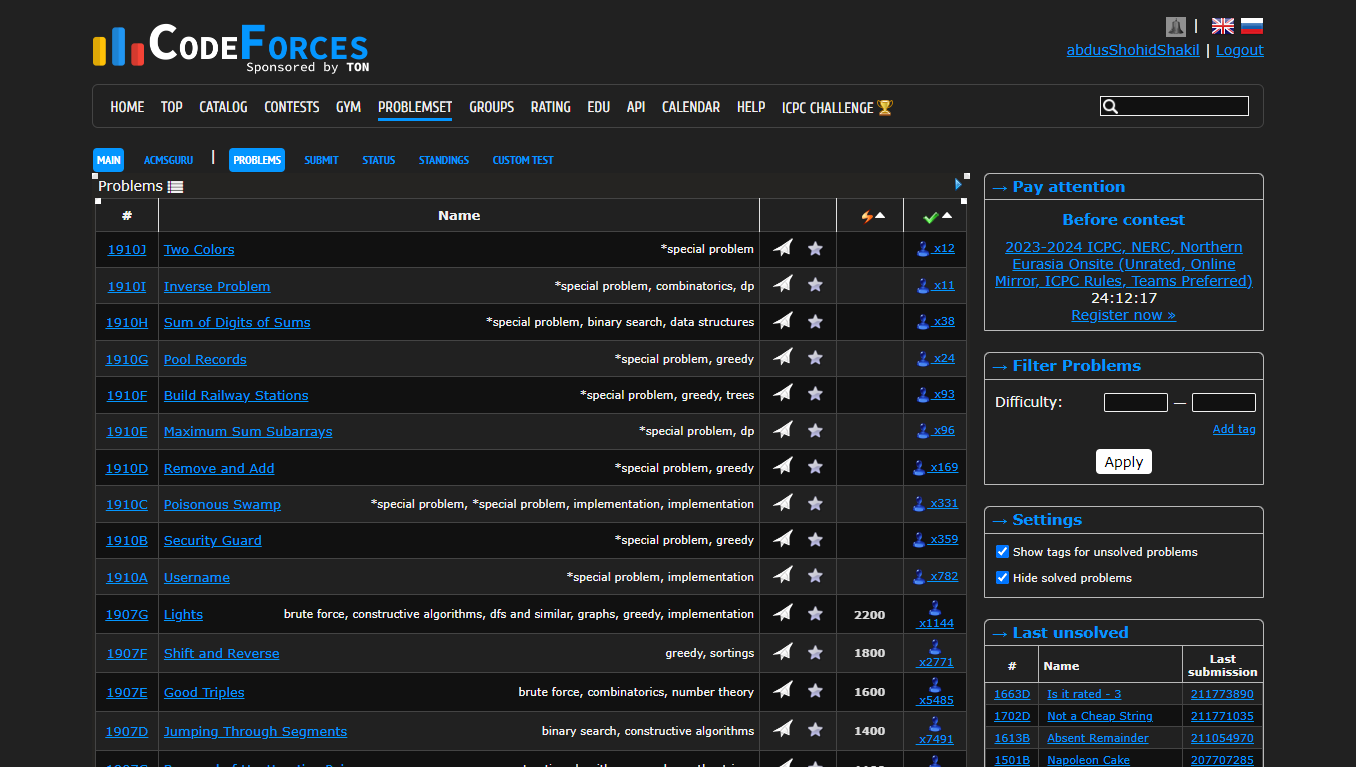Open submit icon for Build Railway Stations
Screen dimensions: 1356x767
782,394
